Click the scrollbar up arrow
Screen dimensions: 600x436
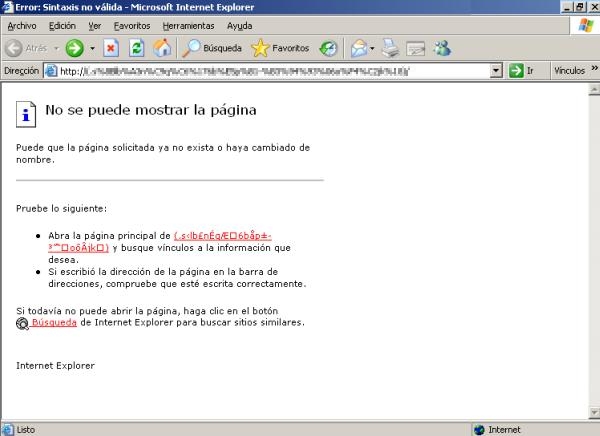[594, 90]
